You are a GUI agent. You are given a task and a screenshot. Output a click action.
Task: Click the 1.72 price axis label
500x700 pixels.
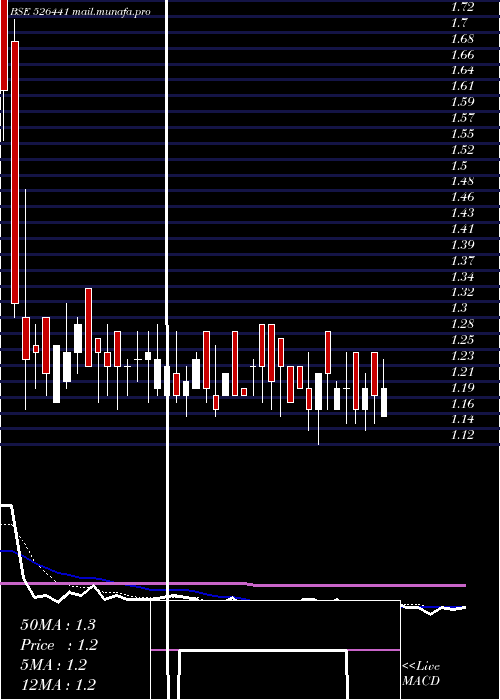point(462,7)
